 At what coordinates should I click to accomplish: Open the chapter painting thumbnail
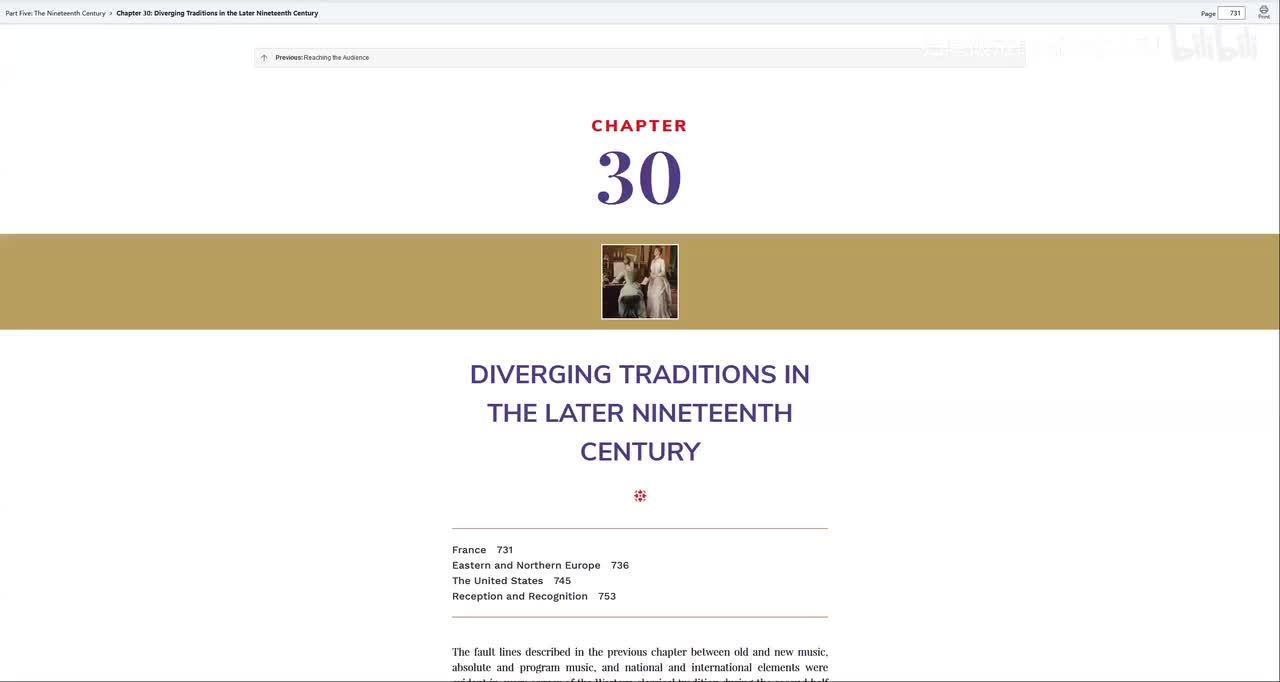640,282
